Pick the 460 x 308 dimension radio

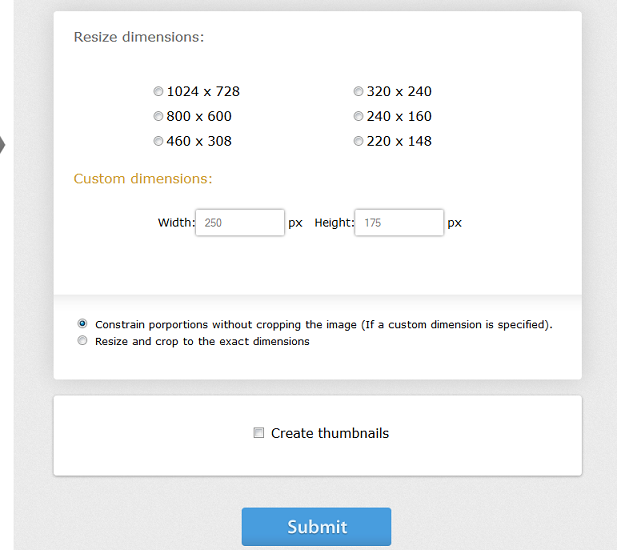click(x=158, y=141)
